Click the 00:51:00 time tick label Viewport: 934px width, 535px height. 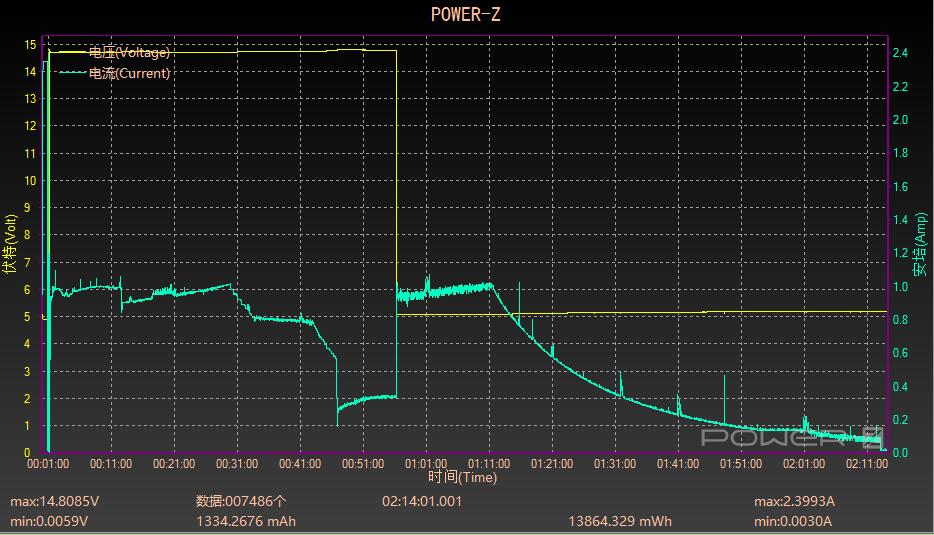point(363,464)
